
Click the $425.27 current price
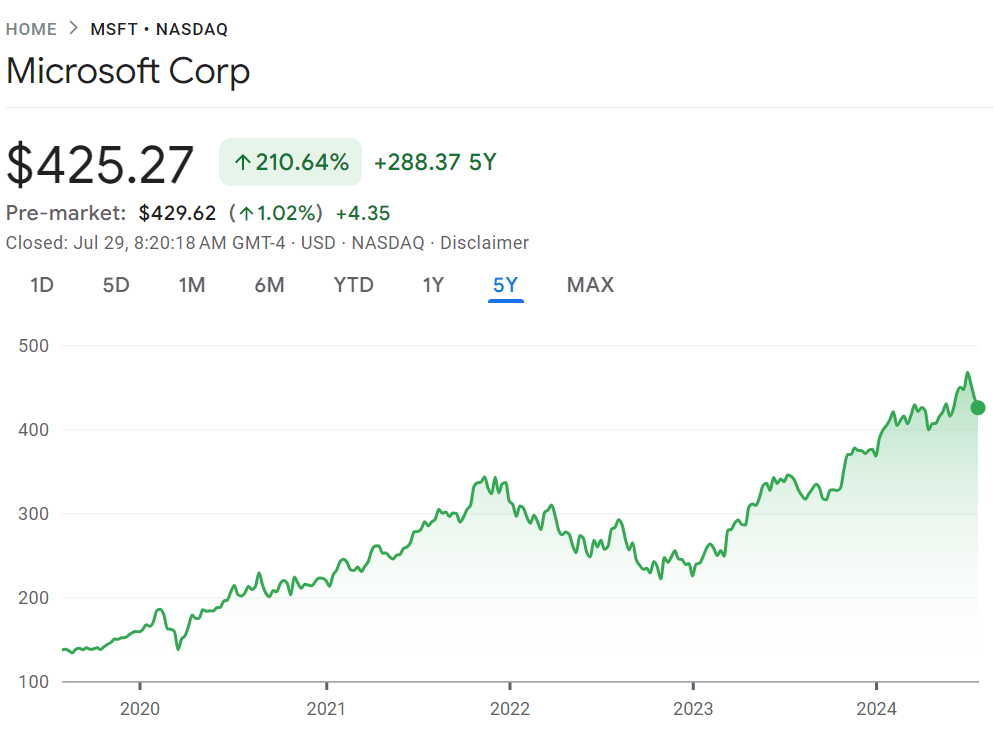100,164
